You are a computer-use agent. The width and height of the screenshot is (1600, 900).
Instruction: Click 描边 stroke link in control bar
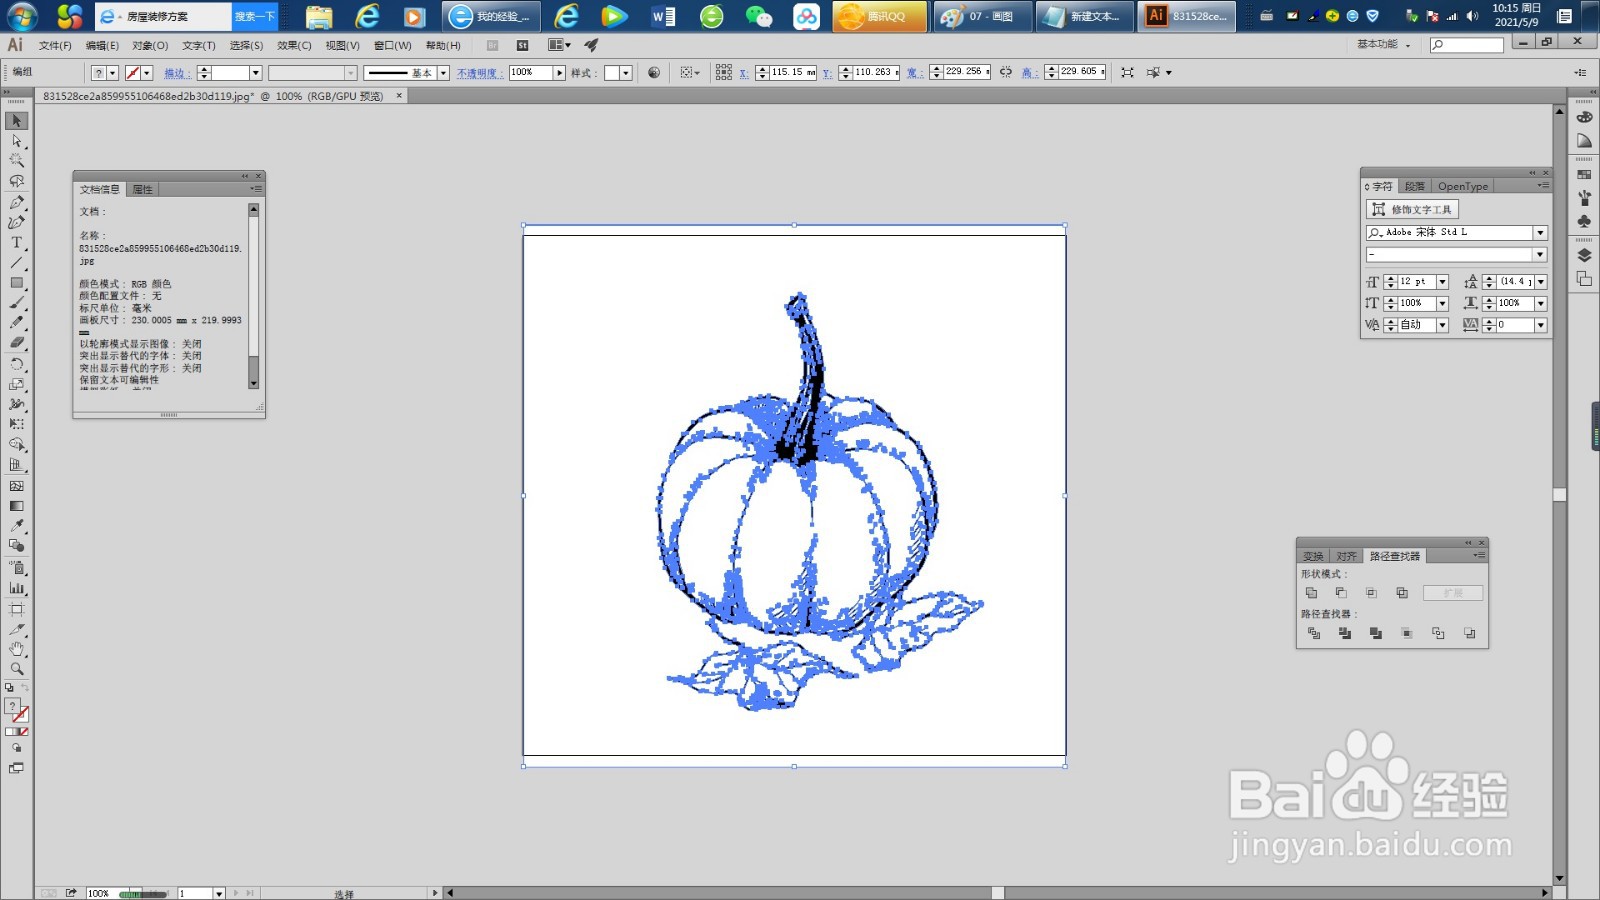click(x=176, y=73)
